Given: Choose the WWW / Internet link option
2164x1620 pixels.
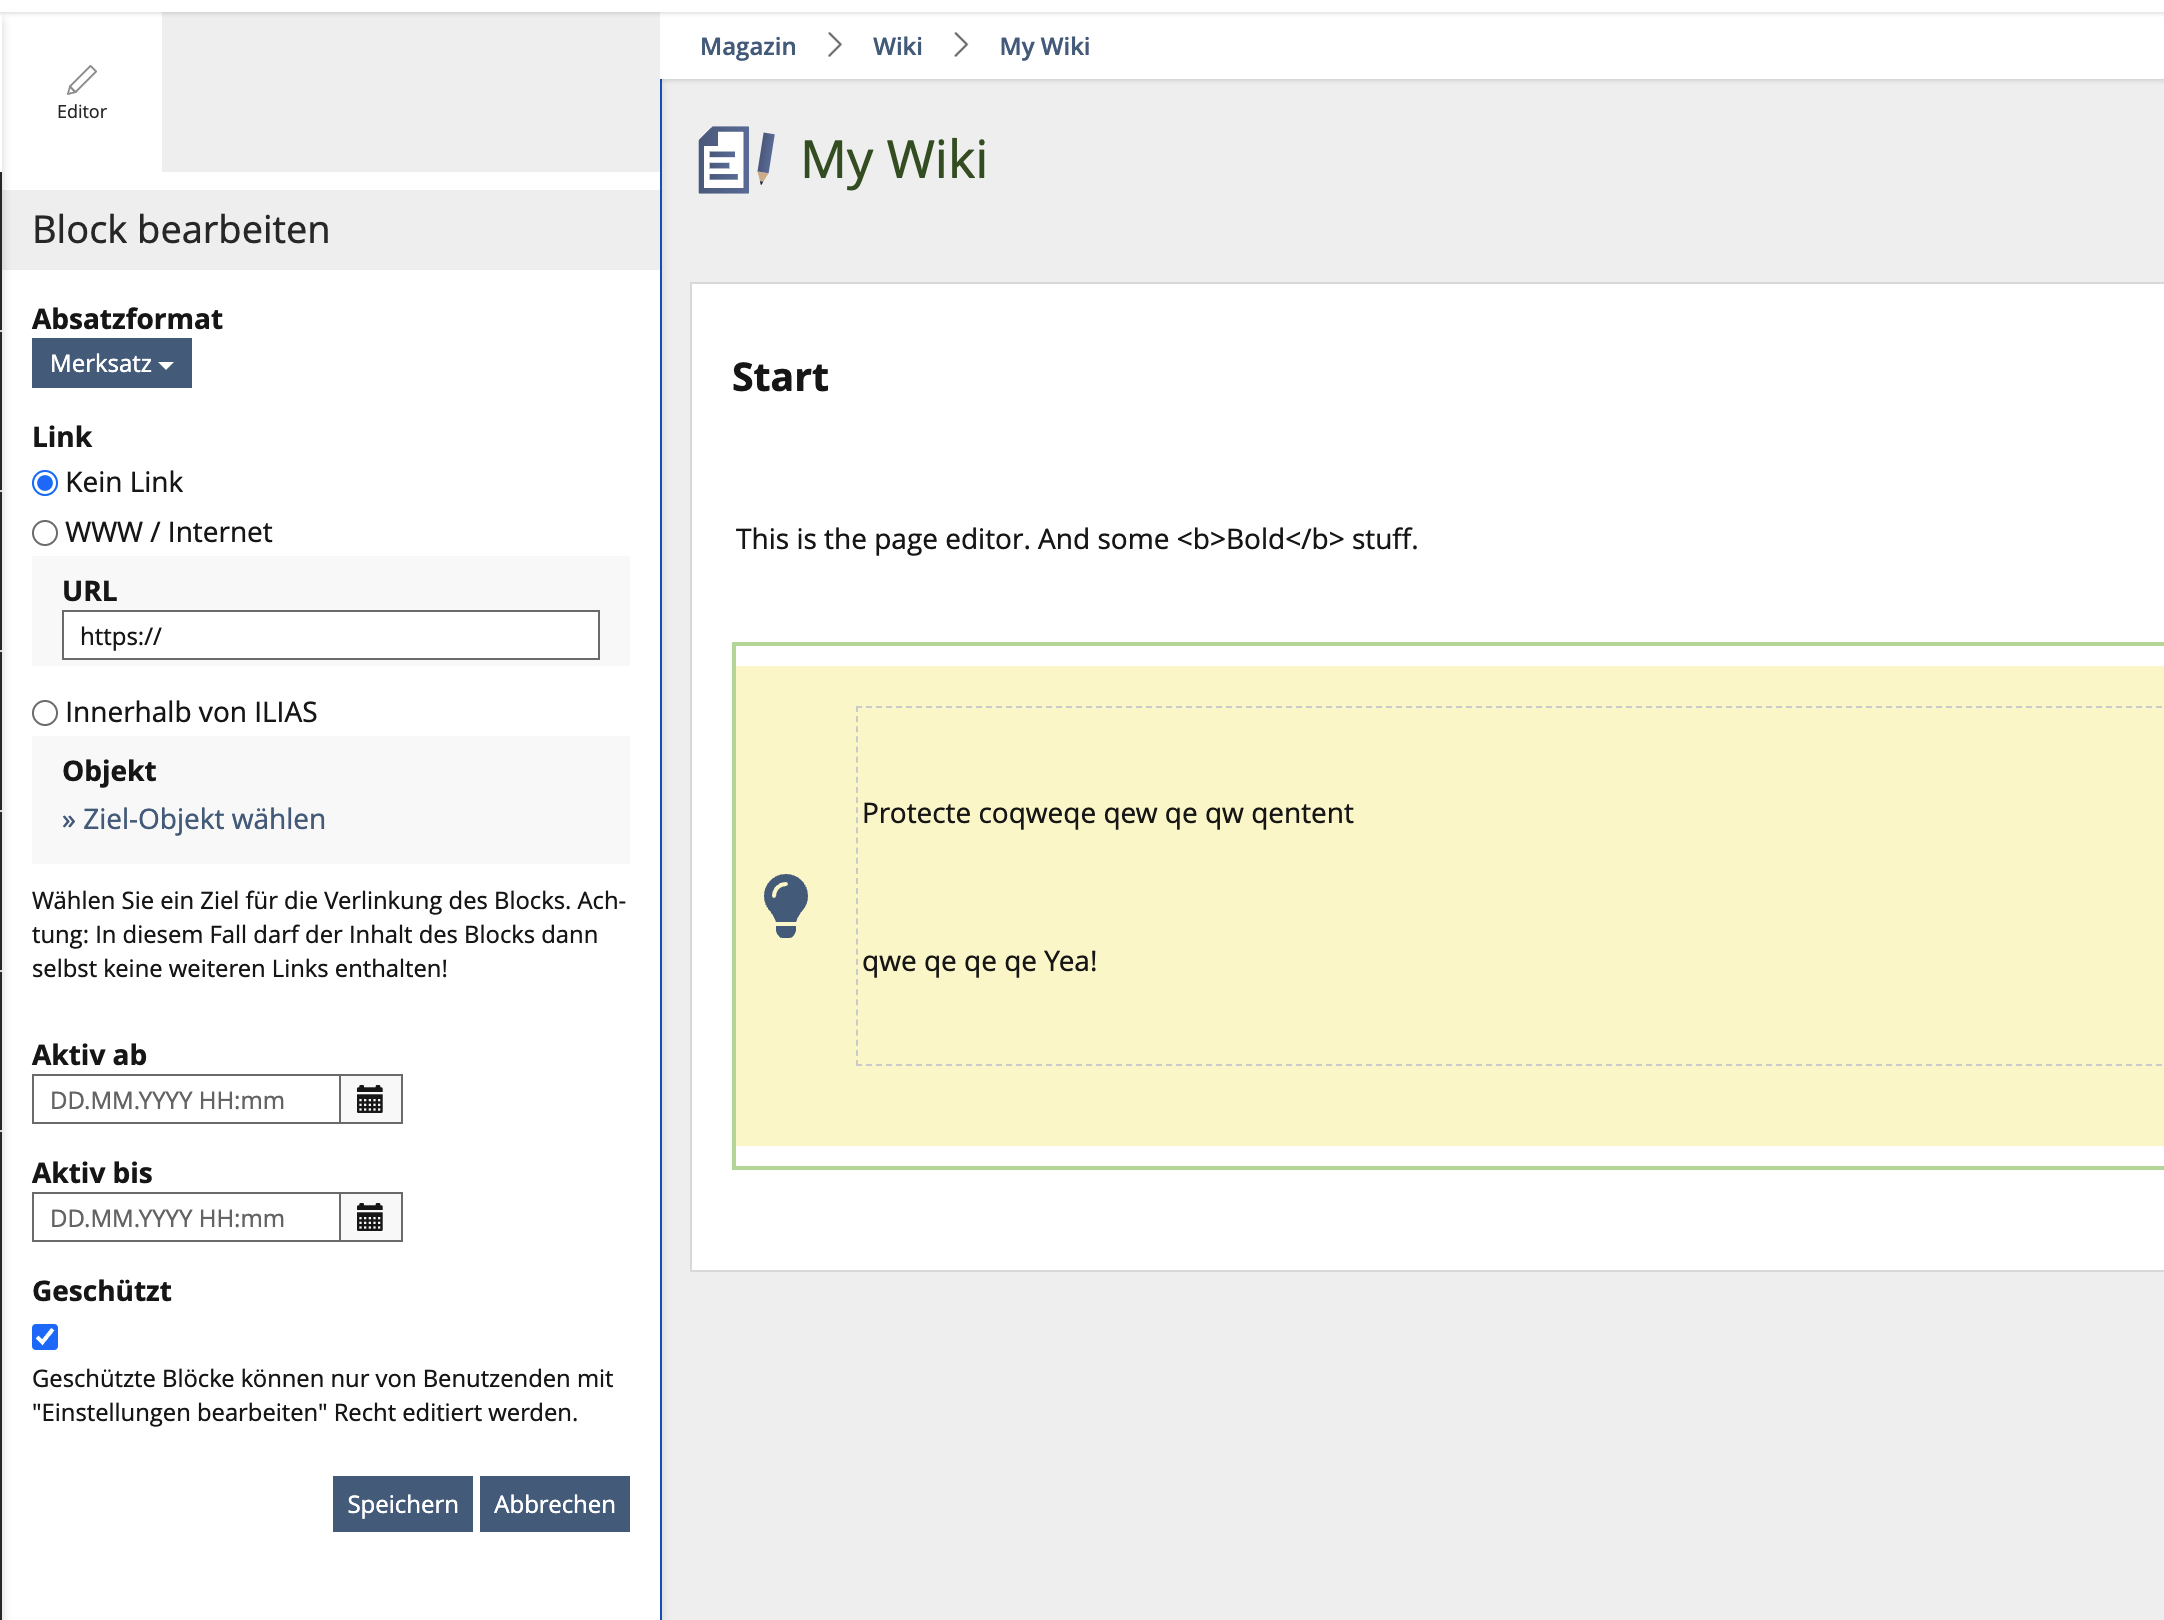Looking at the screenshot, I should point(45,533).
